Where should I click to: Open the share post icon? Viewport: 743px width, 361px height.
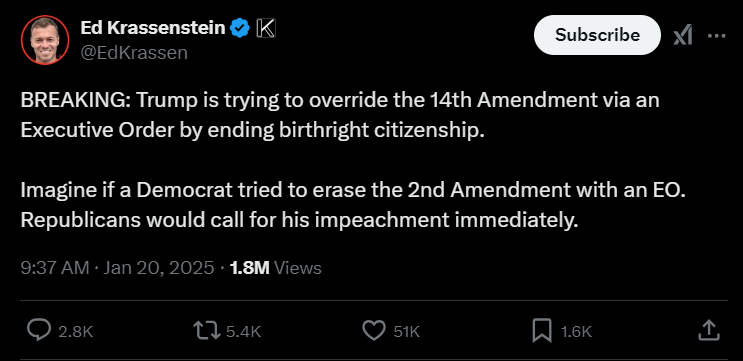[709, 330]
